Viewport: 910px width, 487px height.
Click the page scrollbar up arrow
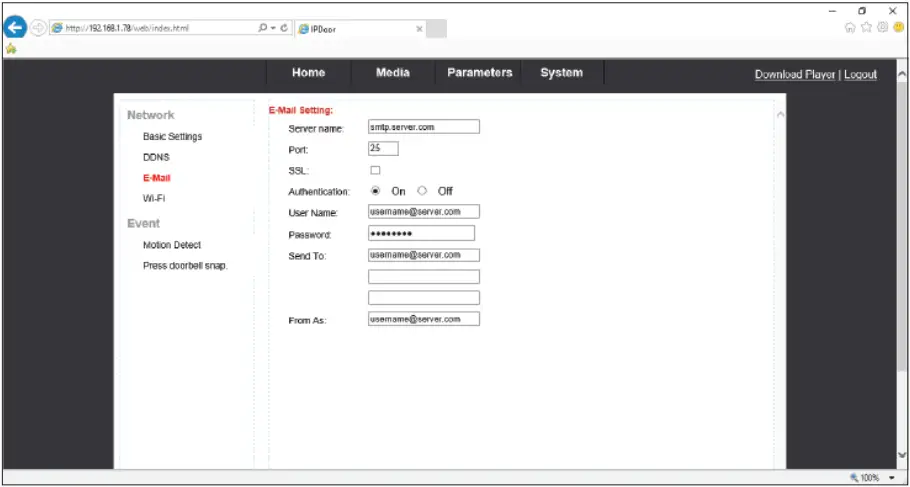click(x=901, y=74)
